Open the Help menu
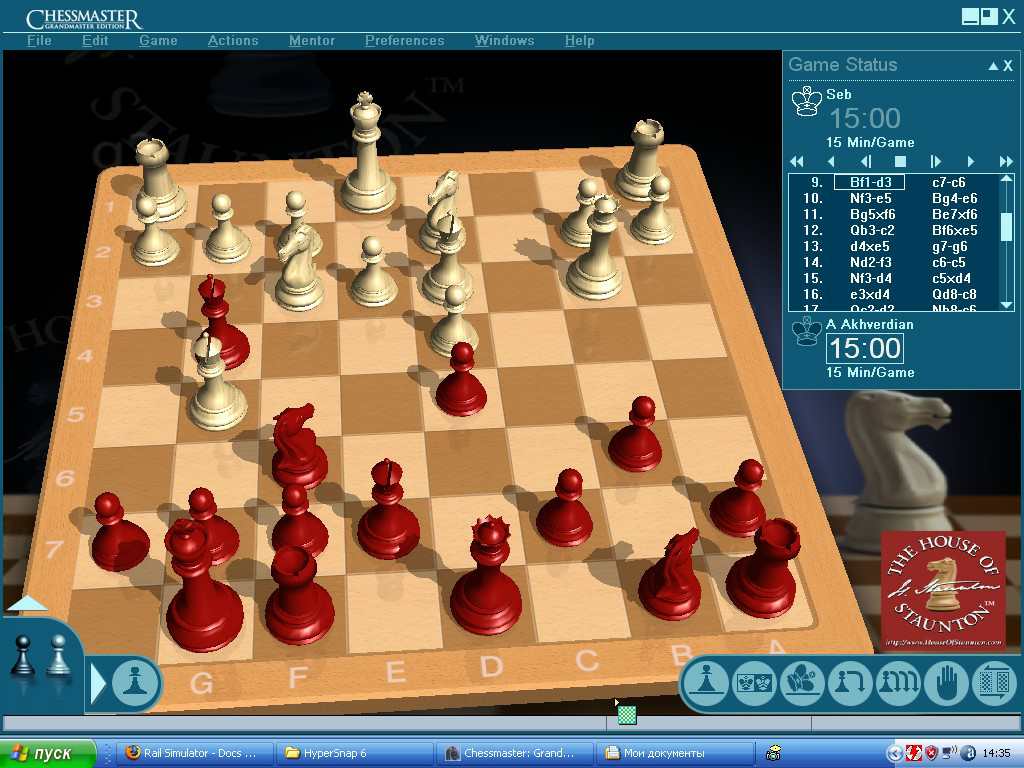Image resolution: width=1024 pixels, height=768 pixels. [x=580, y=40]
